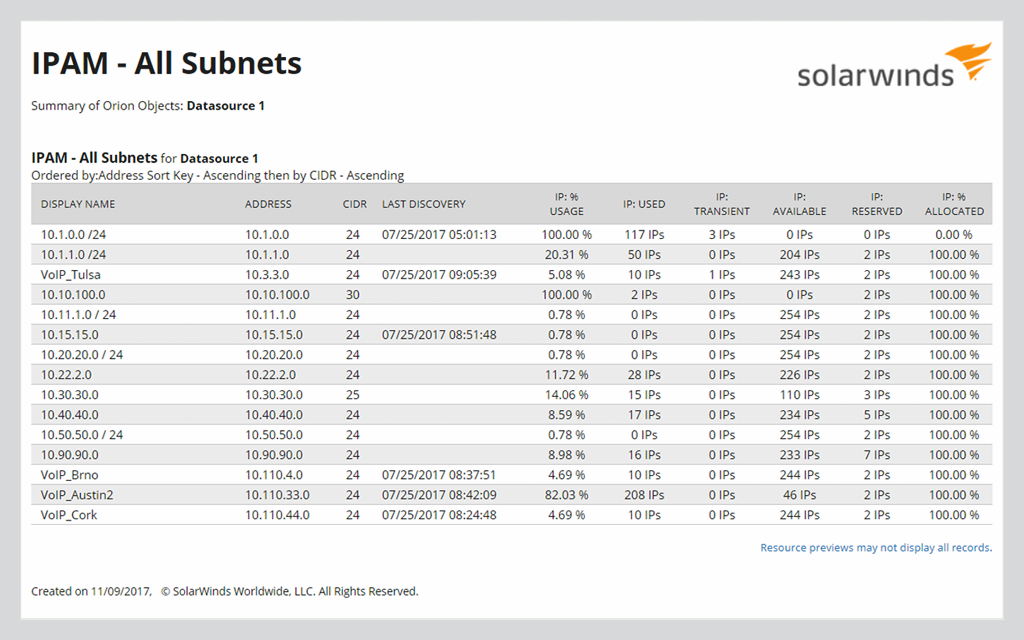
Task: Click the LAST DISCOVERY column header
Action: point(424,204)
